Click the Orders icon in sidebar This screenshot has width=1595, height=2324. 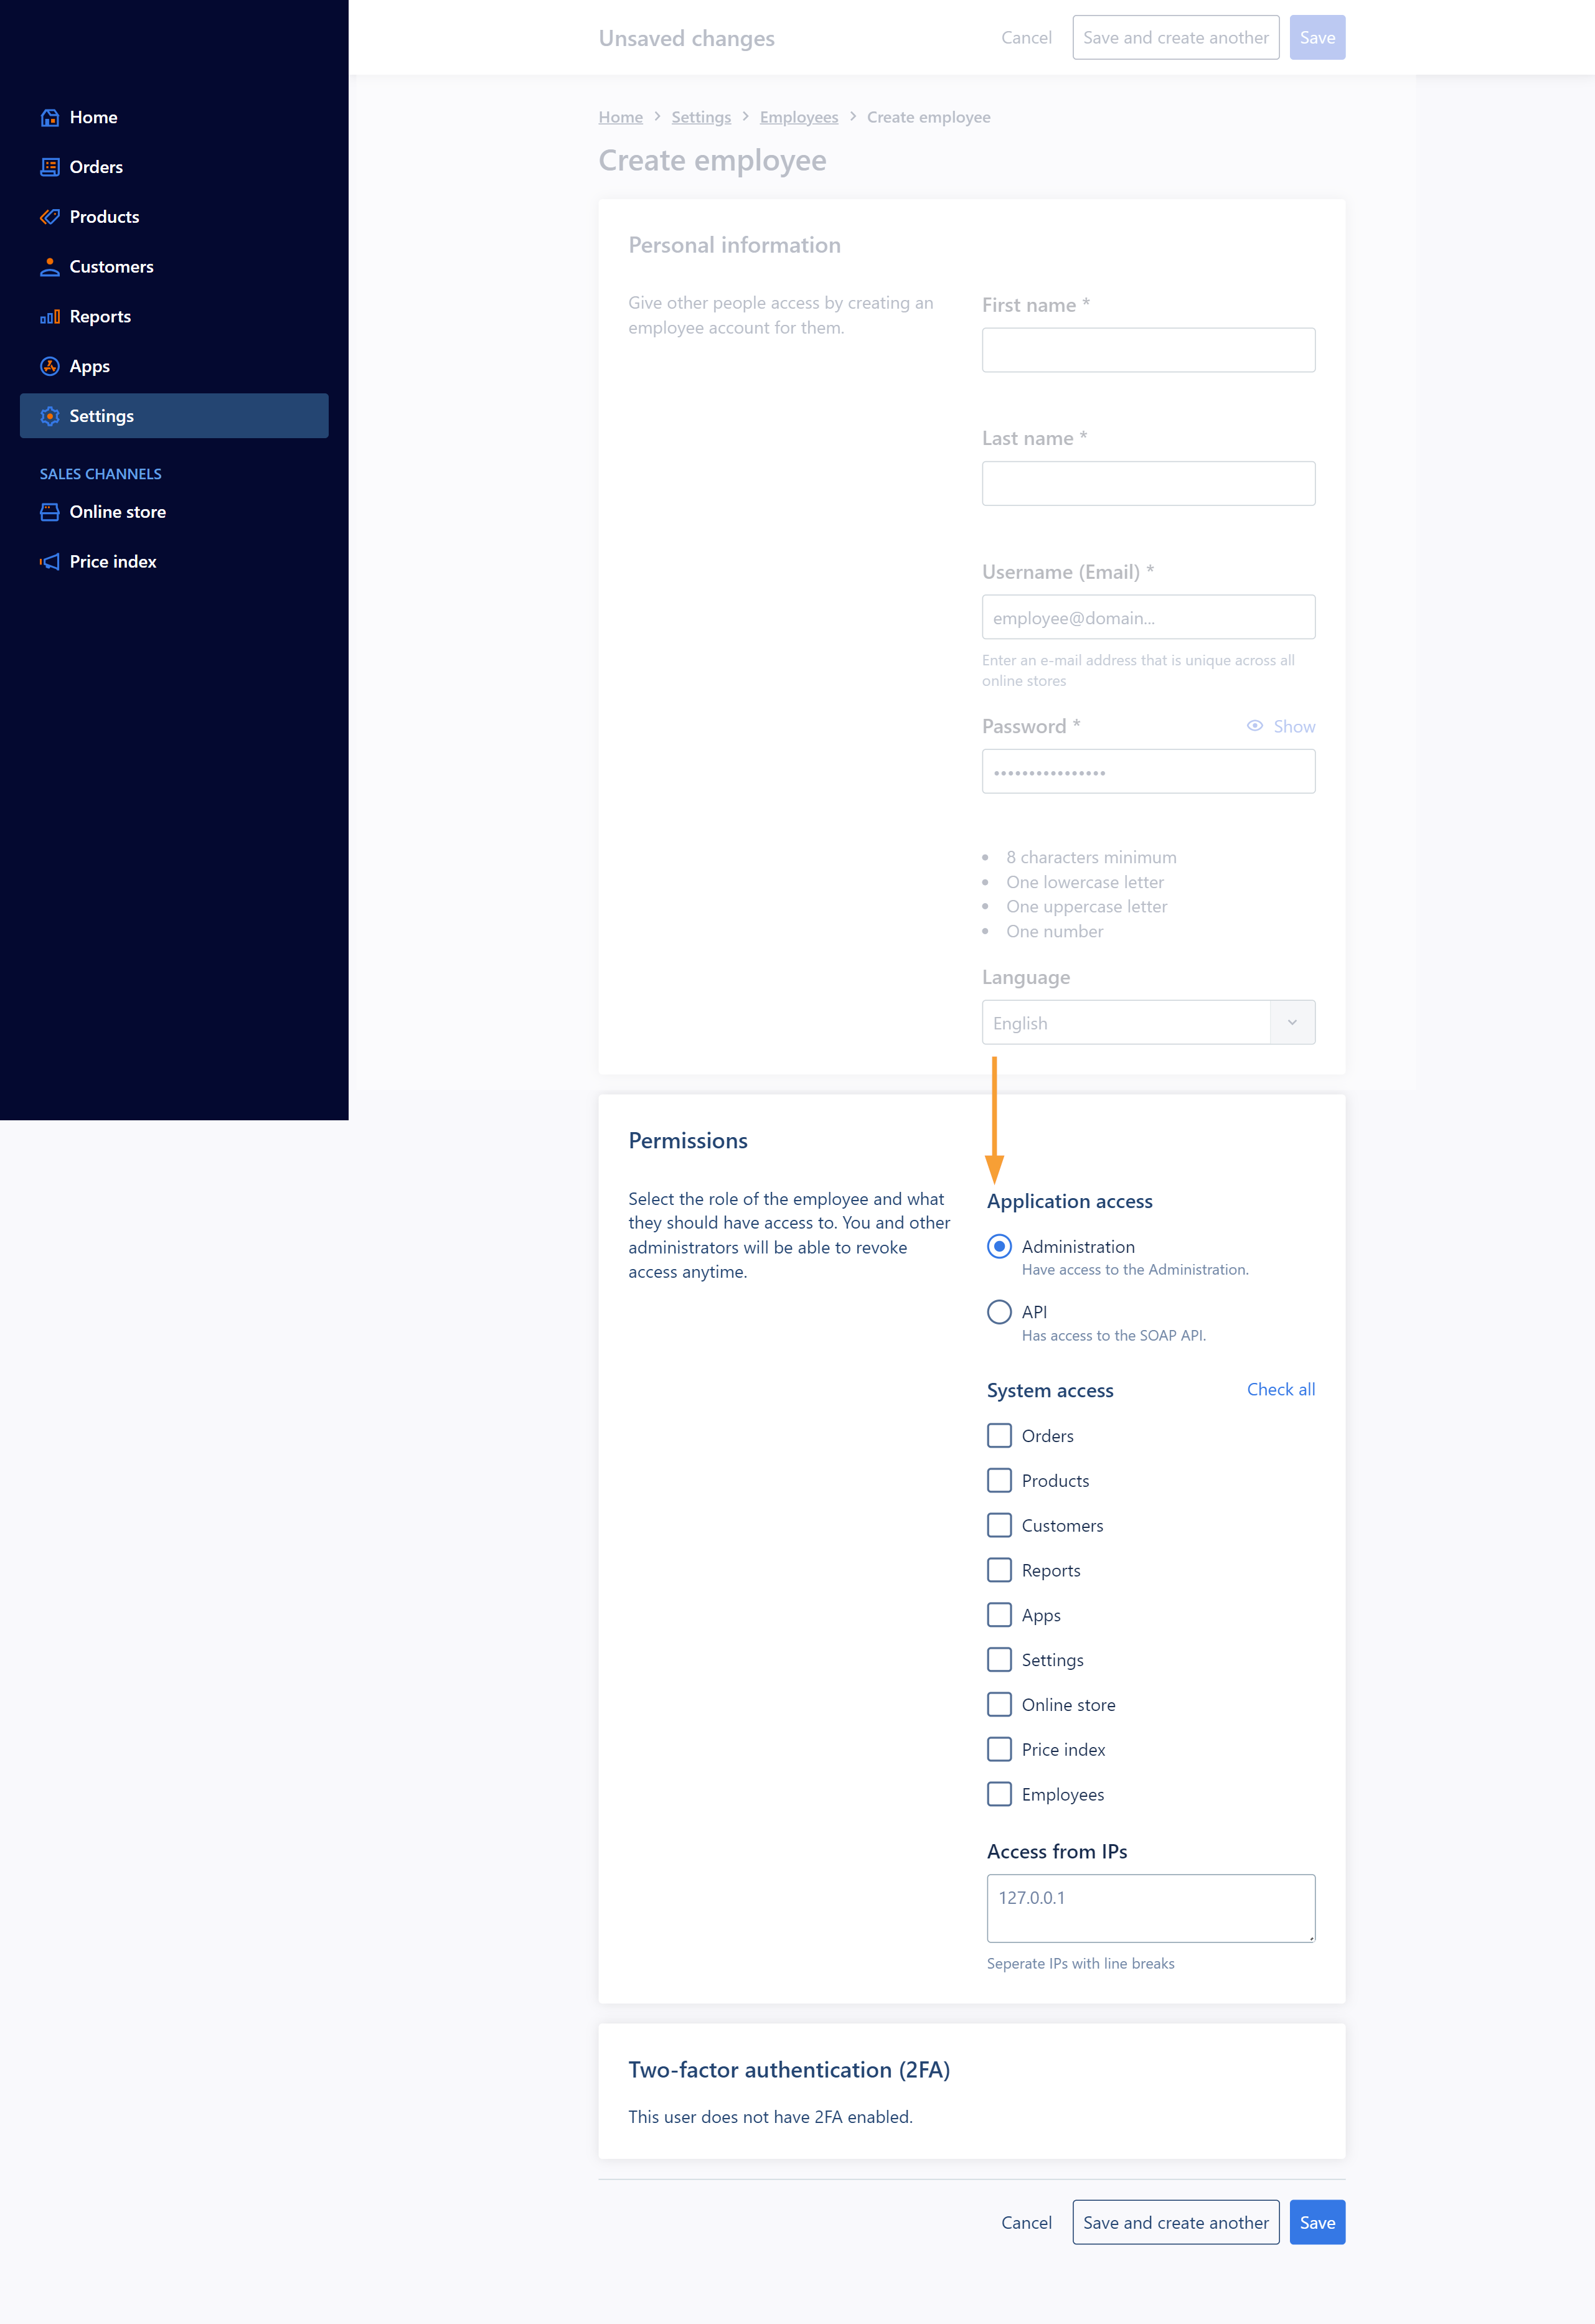coord(49,166)
